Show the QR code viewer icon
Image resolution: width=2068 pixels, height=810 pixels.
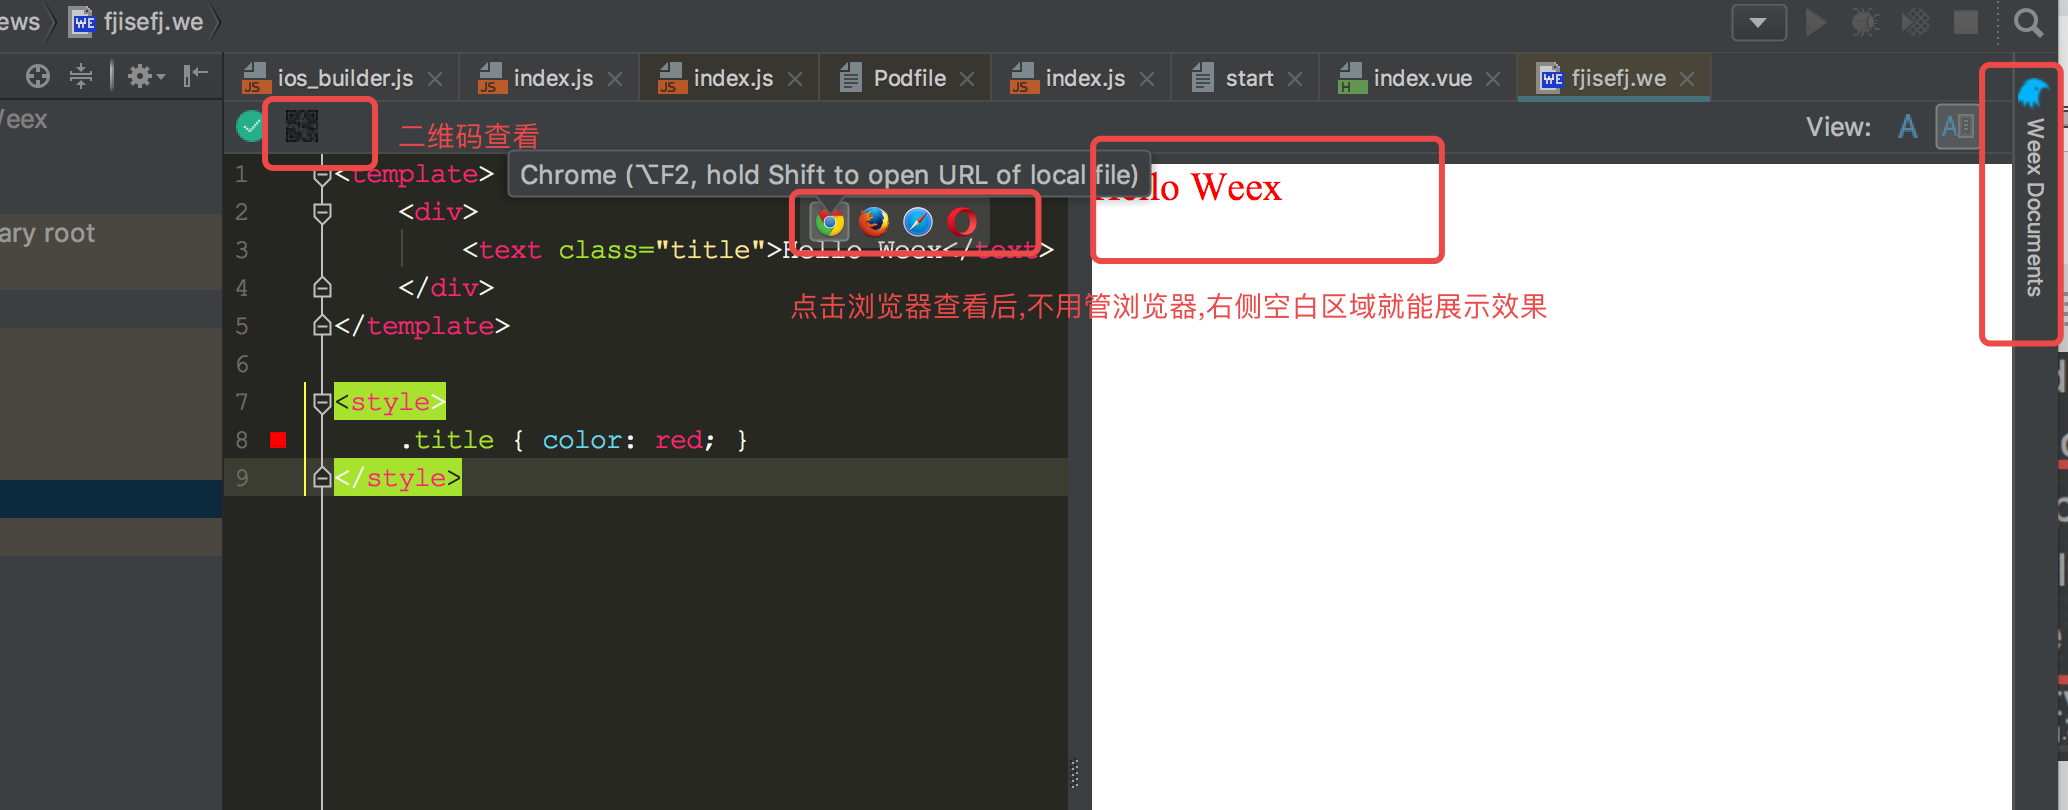302,126
